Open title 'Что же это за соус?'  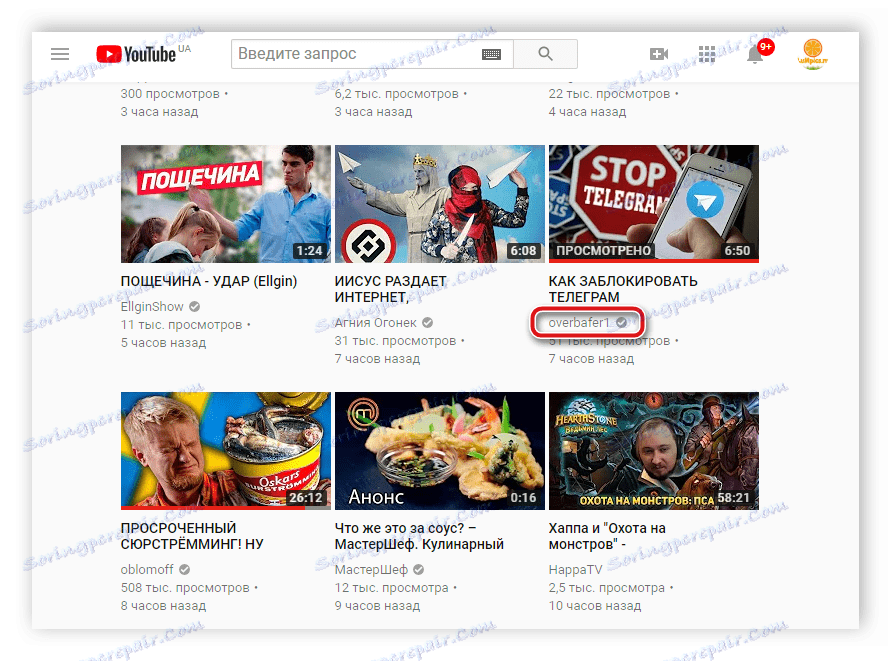click(419, 536)
